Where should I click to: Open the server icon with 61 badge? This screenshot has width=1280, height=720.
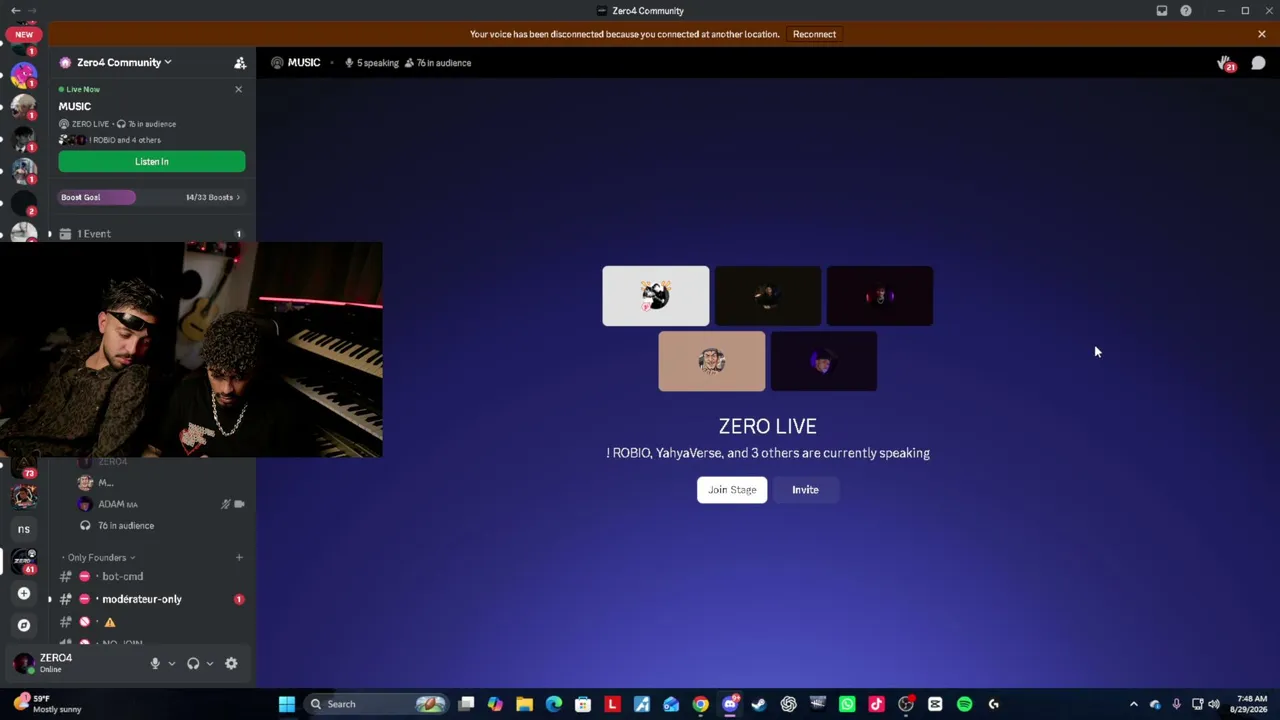(24, 561)
